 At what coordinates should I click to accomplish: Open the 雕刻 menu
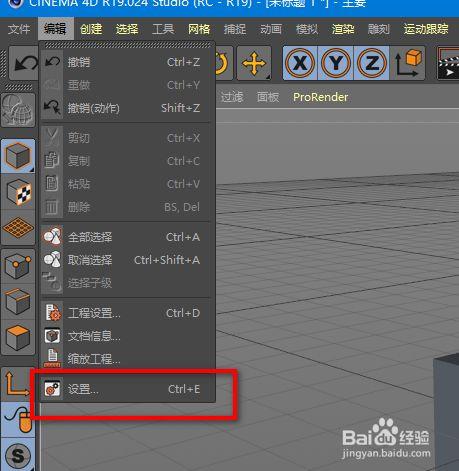379,29
